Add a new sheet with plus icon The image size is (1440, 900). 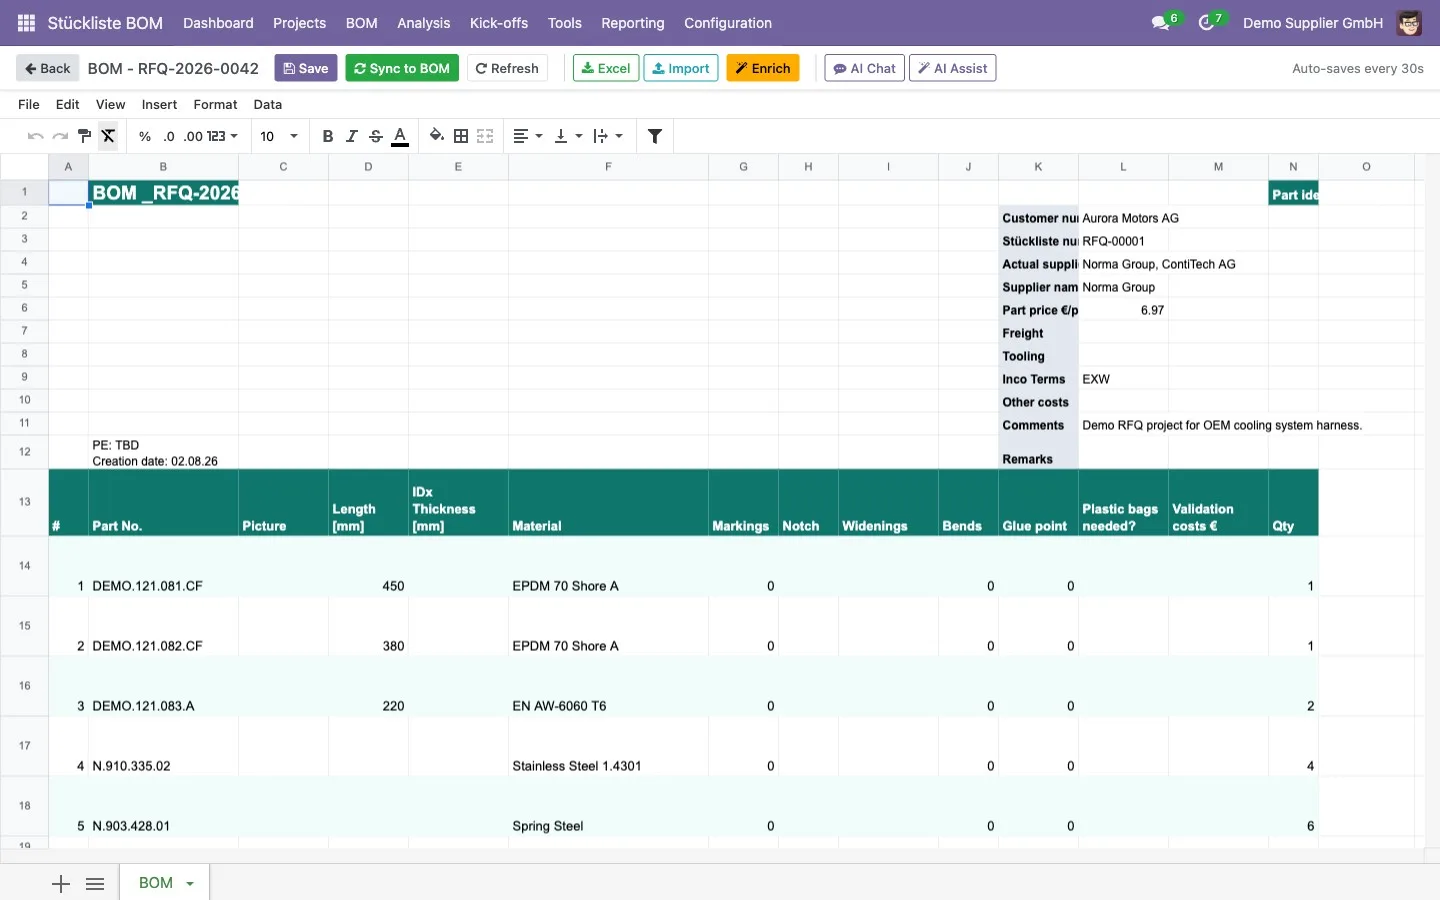click(x=61, y=883)
